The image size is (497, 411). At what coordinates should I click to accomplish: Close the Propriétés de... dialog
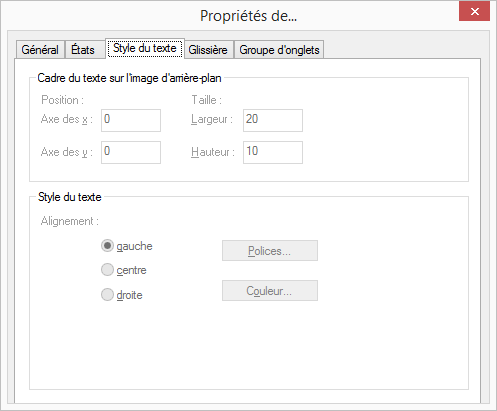click(474, 12)
